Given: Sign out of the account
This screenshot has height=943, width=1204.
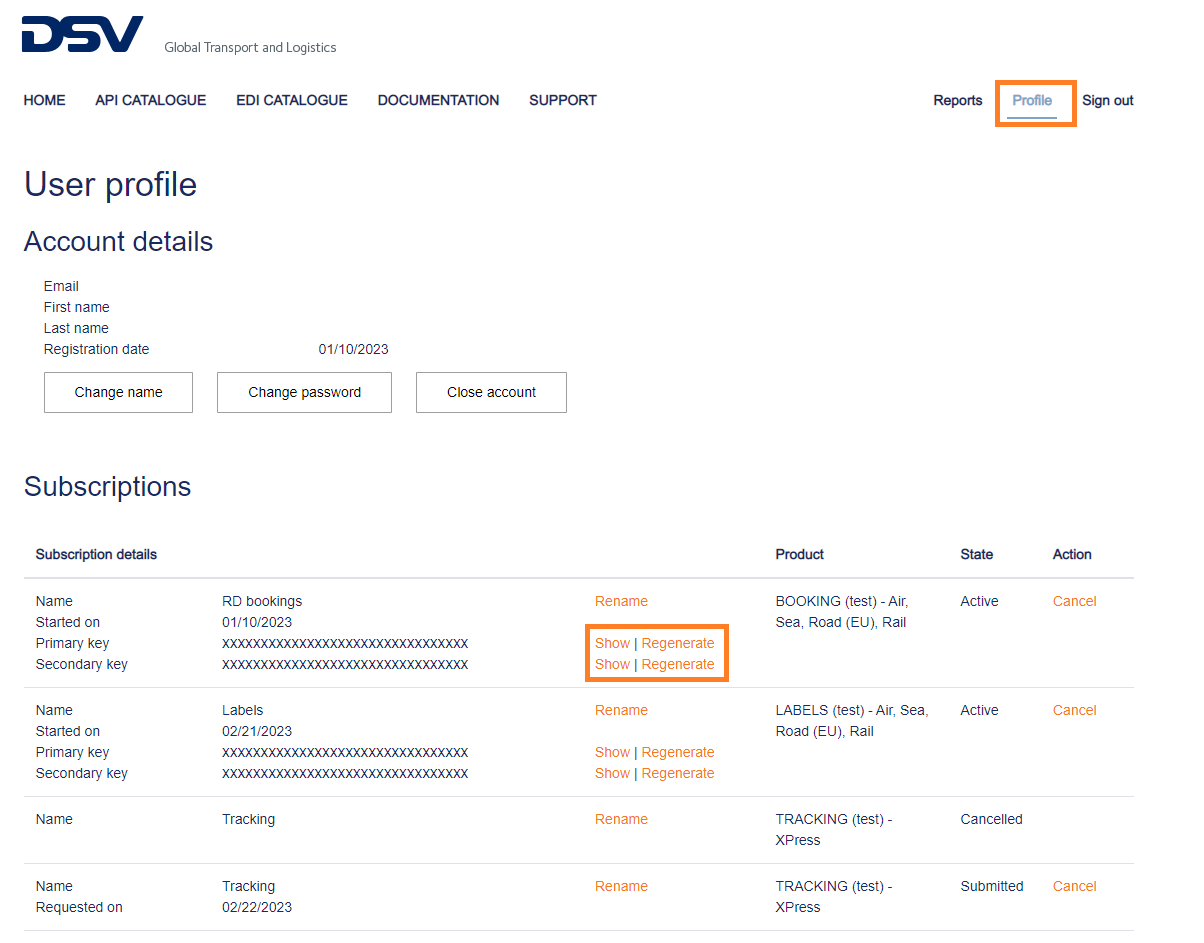Looking at the screenshot, I should coord(1107,101).
